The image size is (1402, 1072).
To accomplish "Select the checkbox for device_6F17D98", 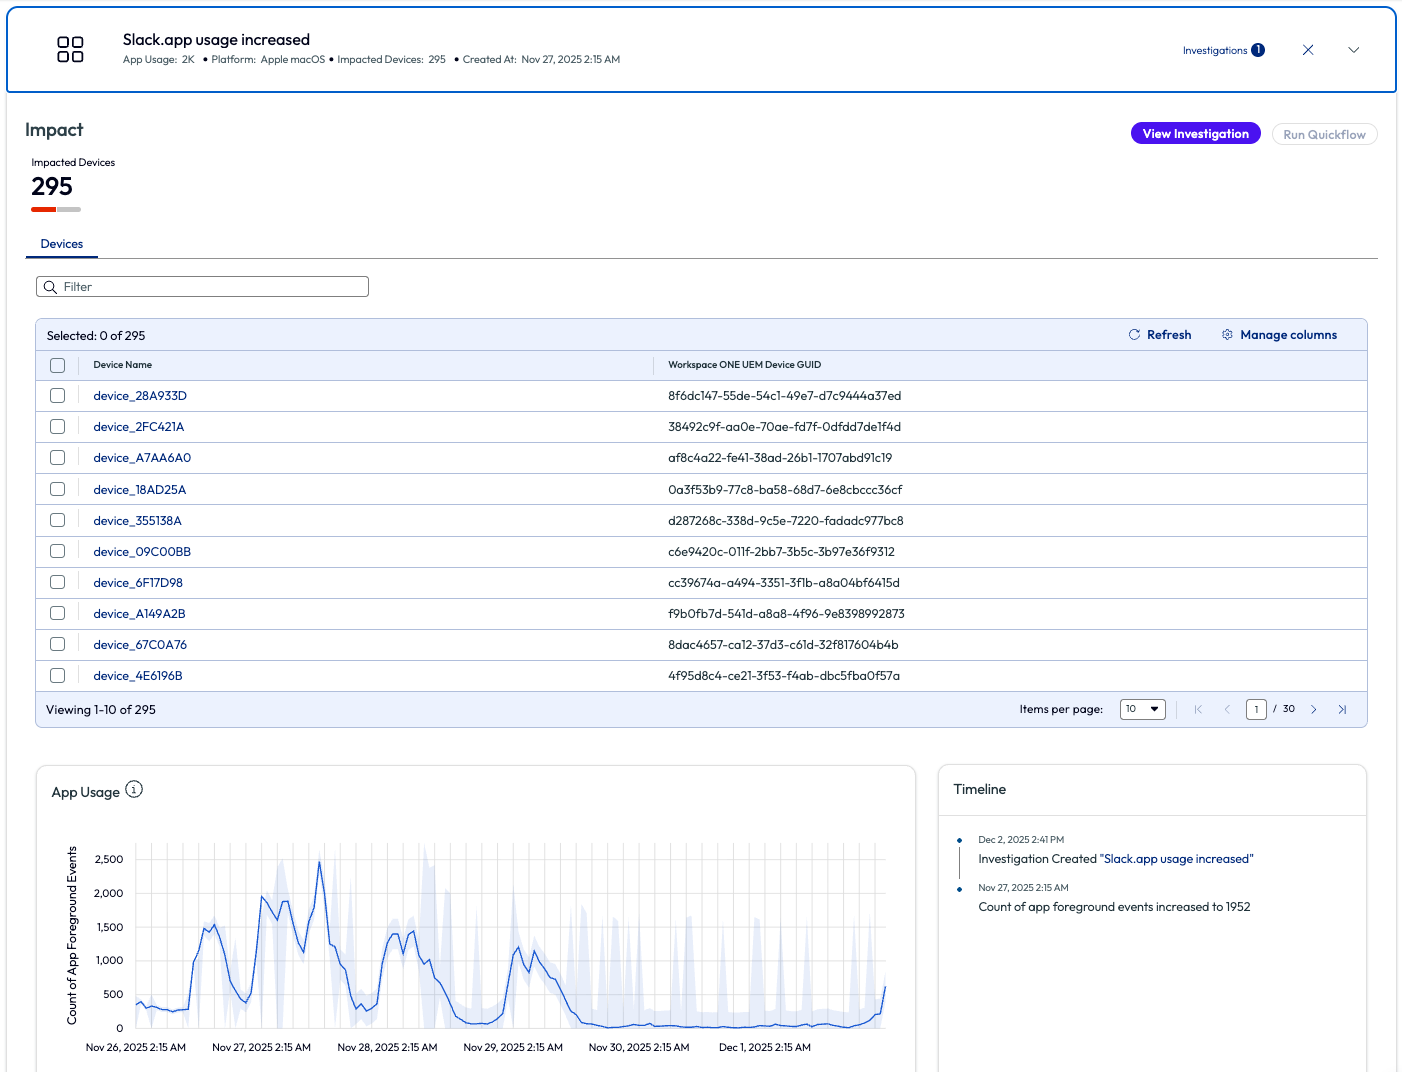I will 58,582.
